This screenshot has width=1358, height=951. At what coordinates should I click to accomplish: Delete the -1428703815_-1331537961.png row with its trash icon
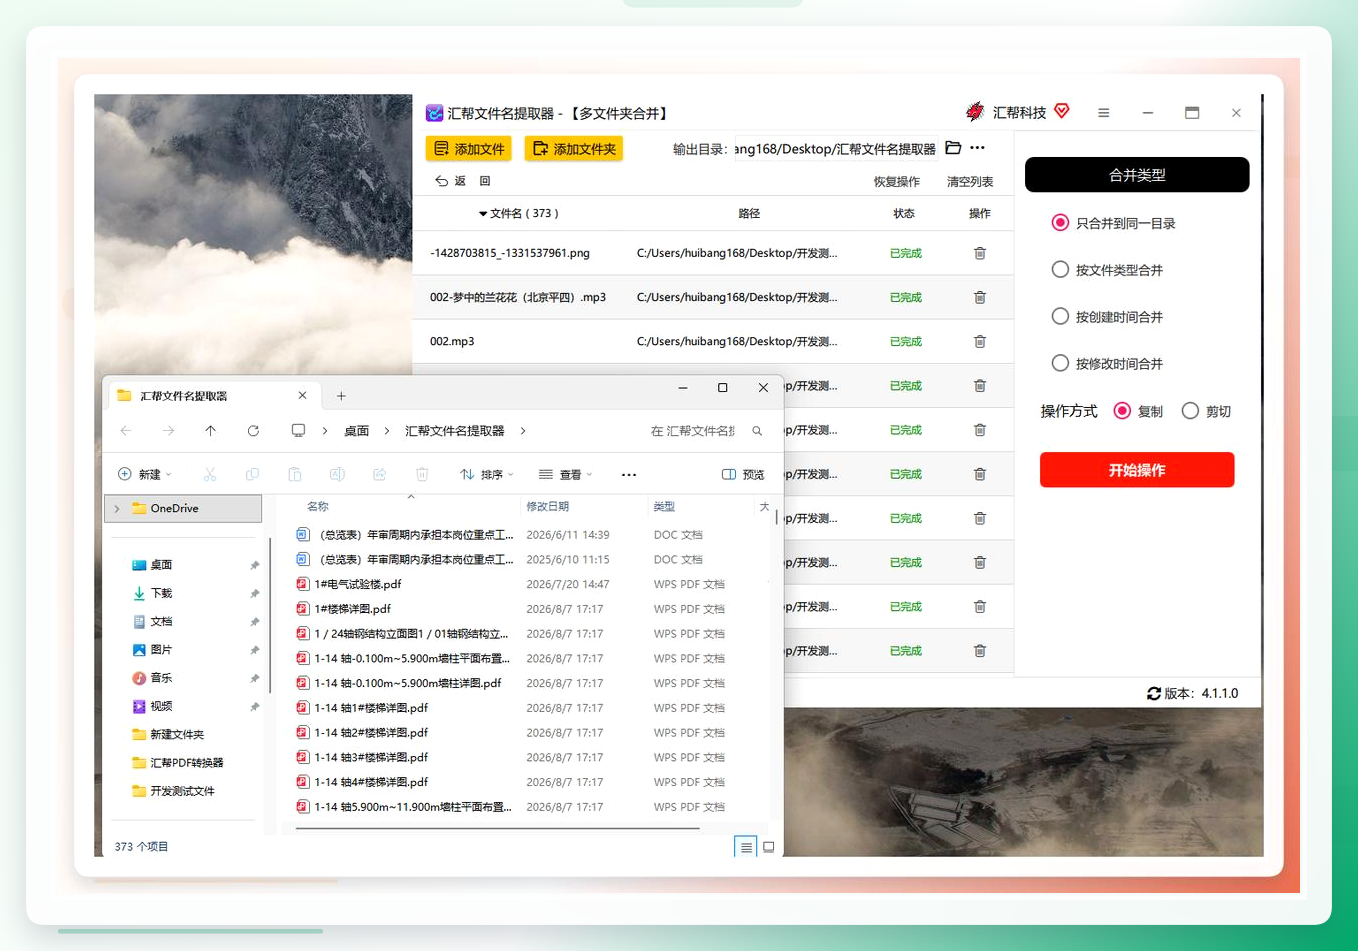click(x=980, y=253)
